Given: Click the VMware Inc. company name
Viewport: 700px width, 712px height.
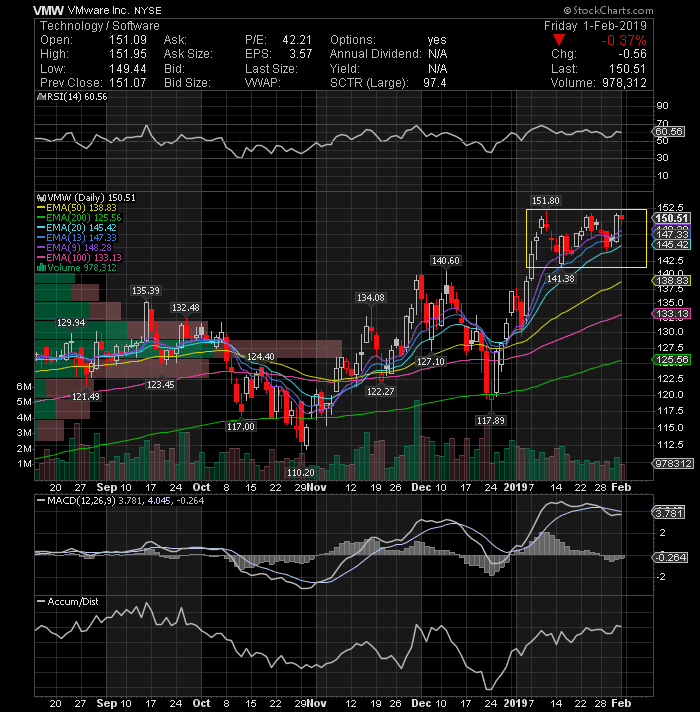Looking at the screenshot, I should 99,10.
